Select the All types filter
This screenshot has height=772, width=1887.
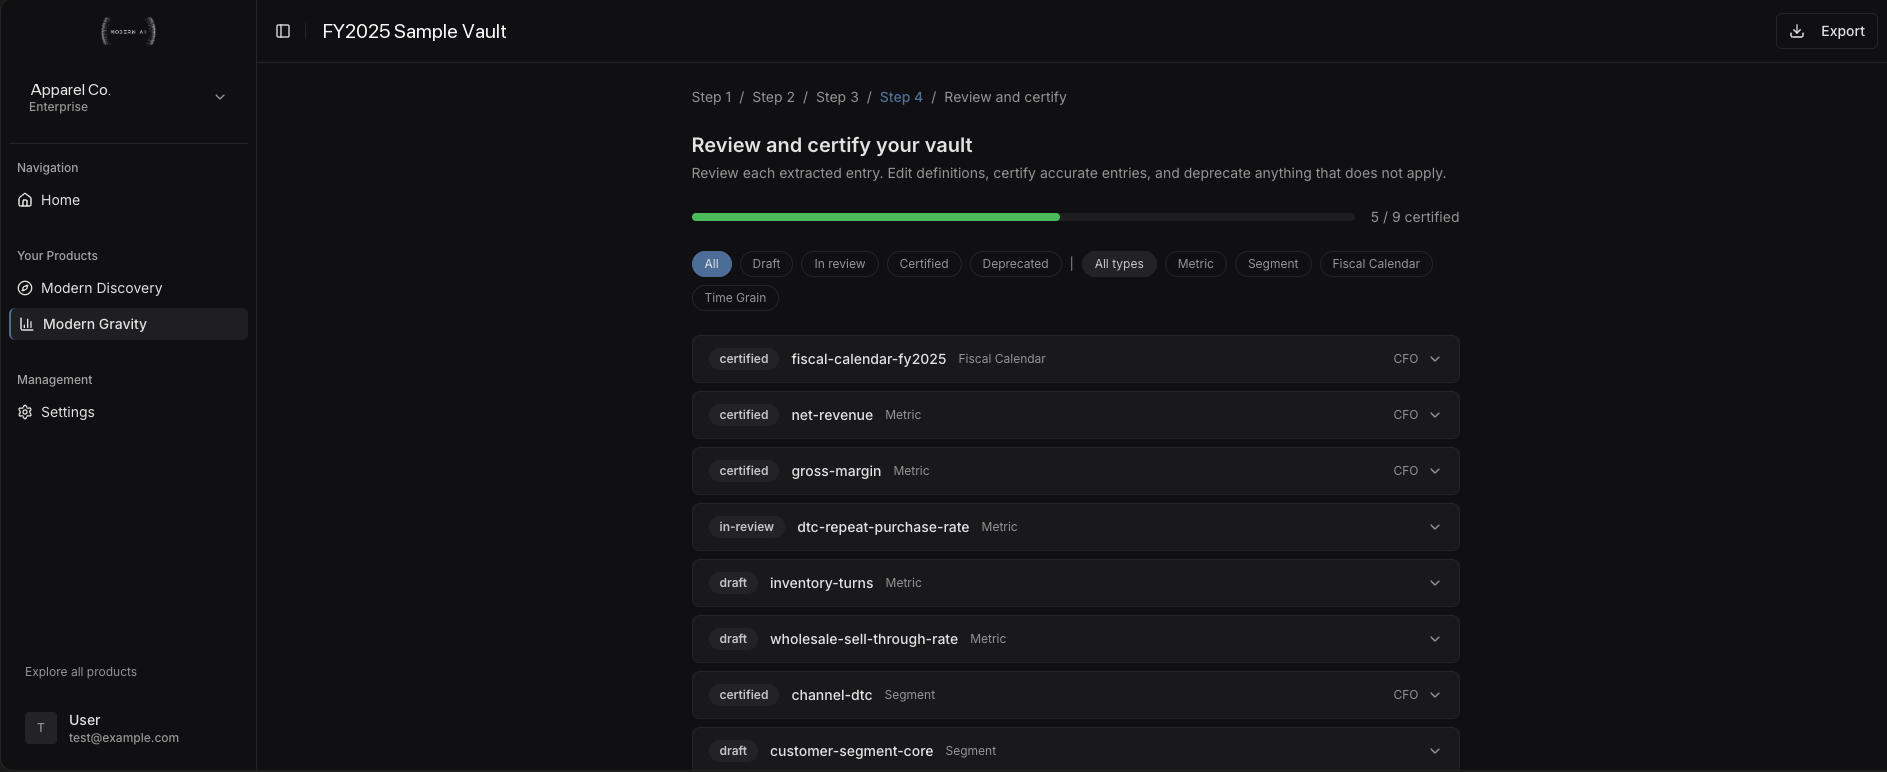(1119, 264)
